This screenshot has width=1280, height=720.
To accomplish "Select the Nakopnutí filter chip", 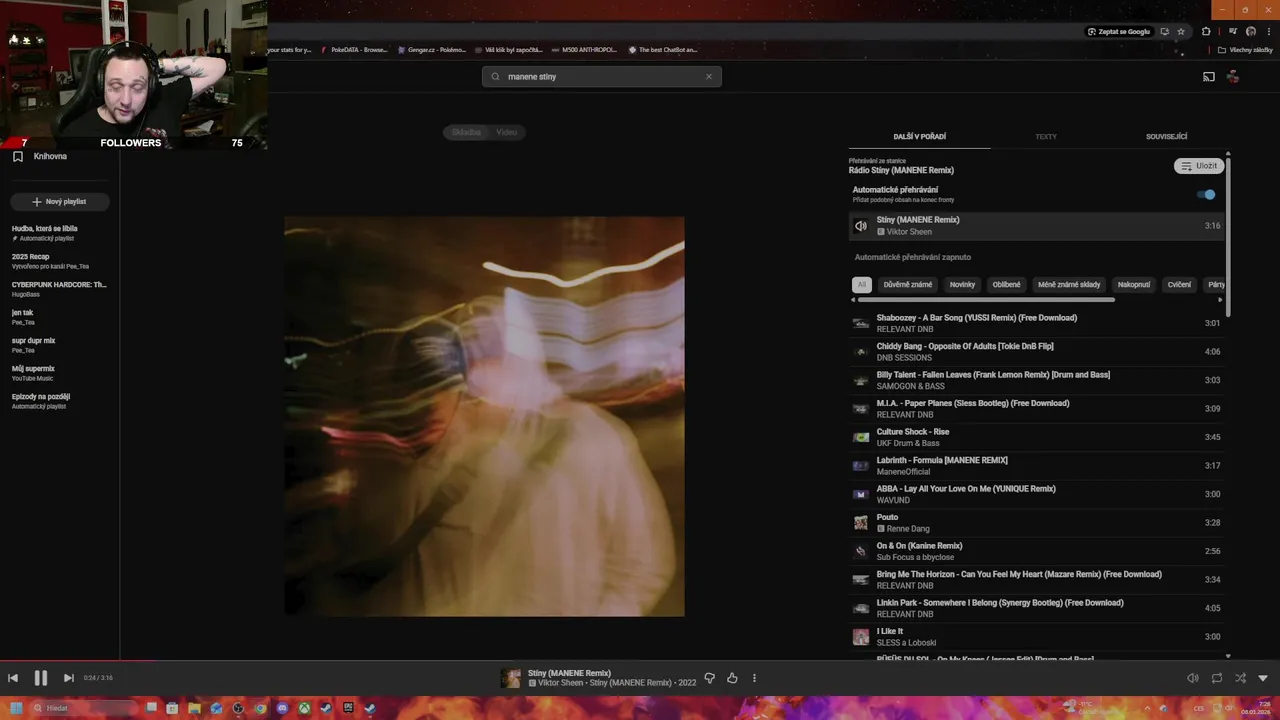I will [1133, 285].
